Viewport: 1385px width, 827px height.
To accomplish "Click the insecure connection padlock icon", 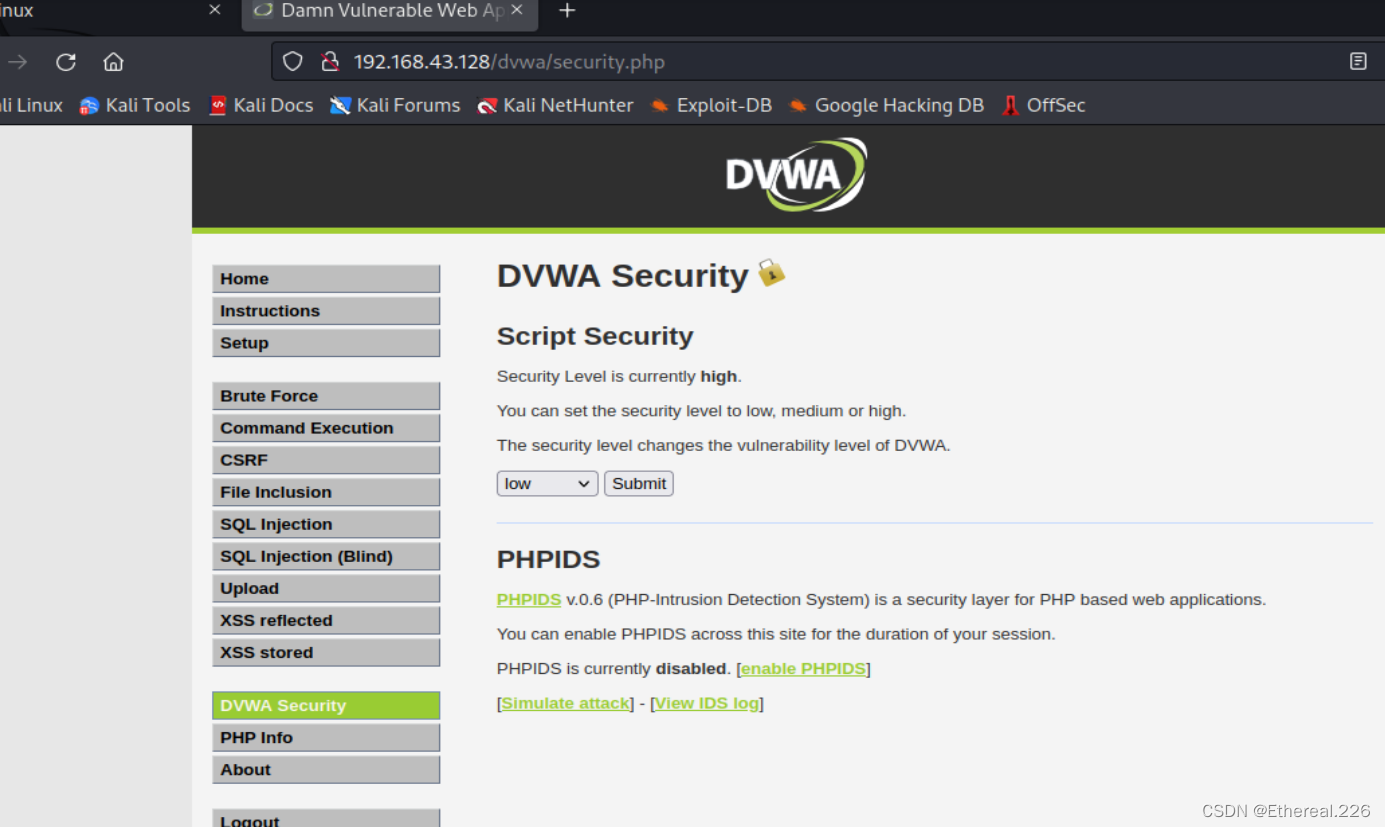I will tap(330, 62).
